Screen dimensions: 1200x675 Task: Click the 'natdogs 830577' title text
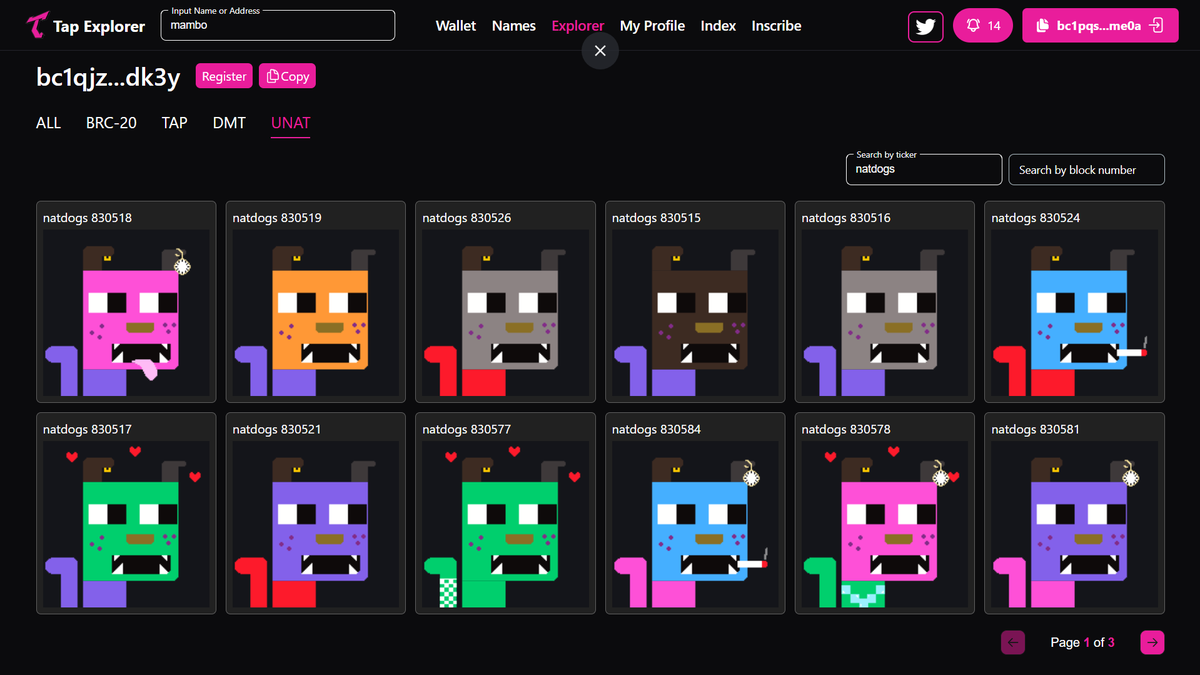pos(467,429)
